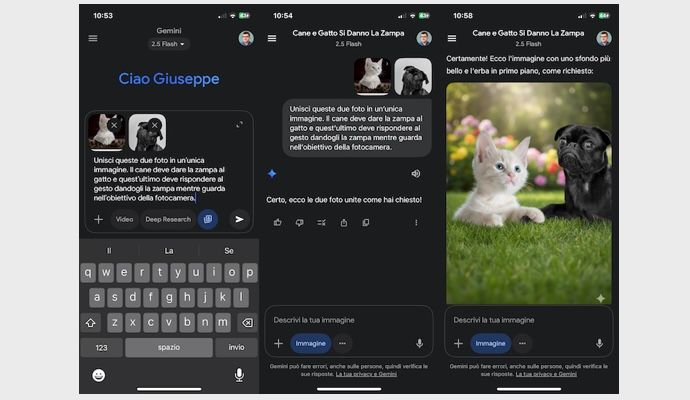Play the reply aloud with the speaker icon
690x400 pixels.
tap(415, 173)
